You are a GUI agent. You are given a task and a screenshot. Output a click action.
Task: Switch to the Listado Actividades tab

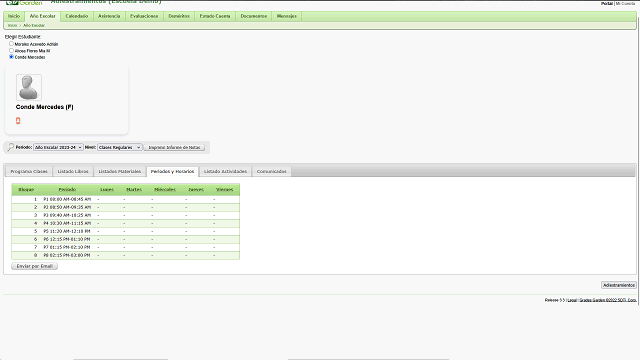[x=225, y=171]
